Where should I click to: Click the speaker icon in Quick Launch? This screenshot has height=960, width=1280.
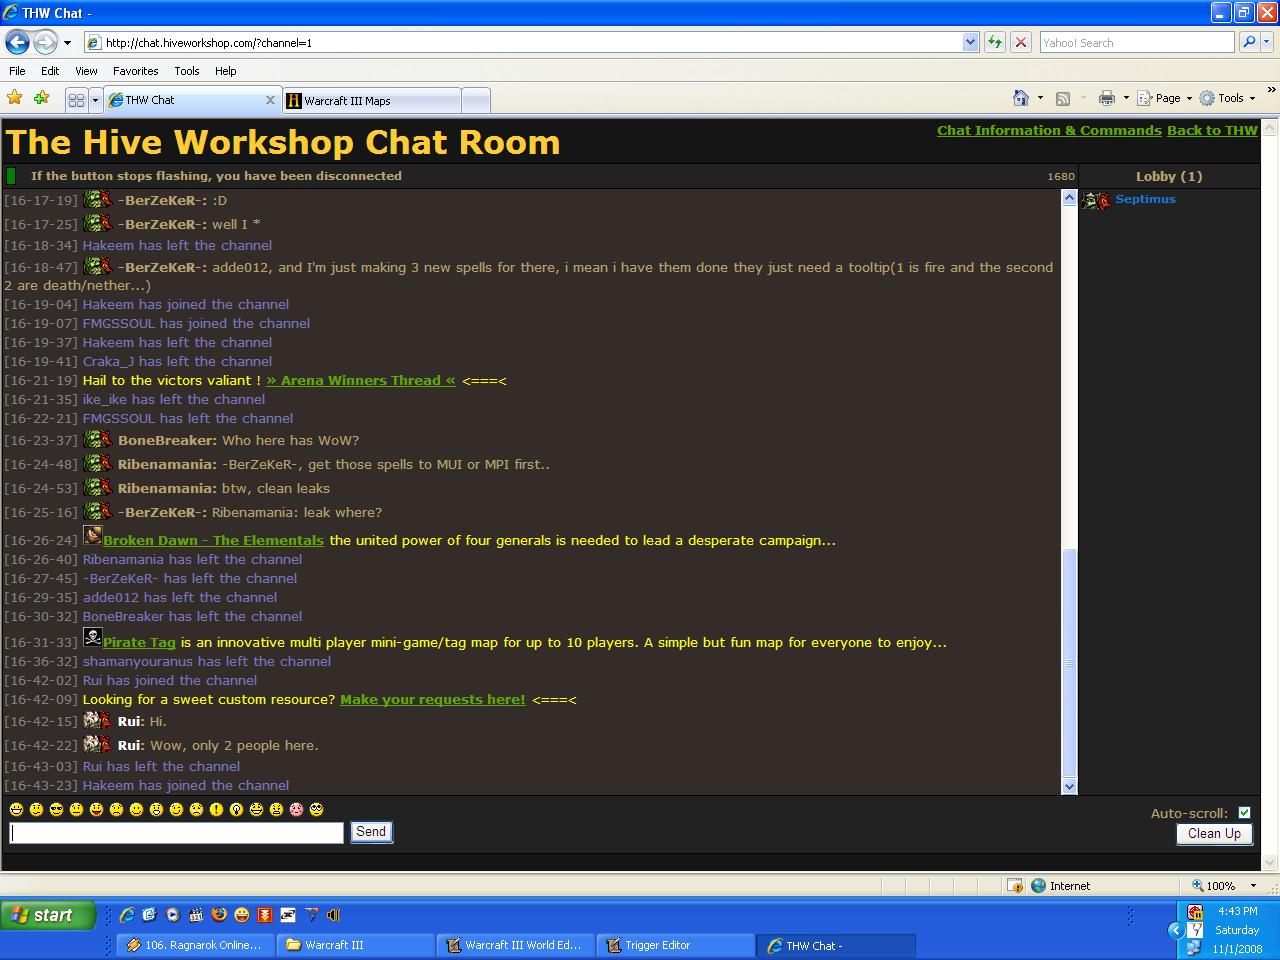[x=334, y=914]
